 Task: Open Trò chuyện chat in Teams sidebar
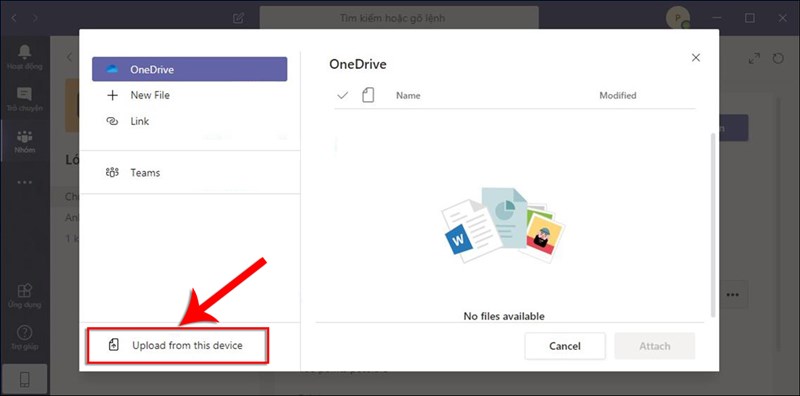[24, 99]
